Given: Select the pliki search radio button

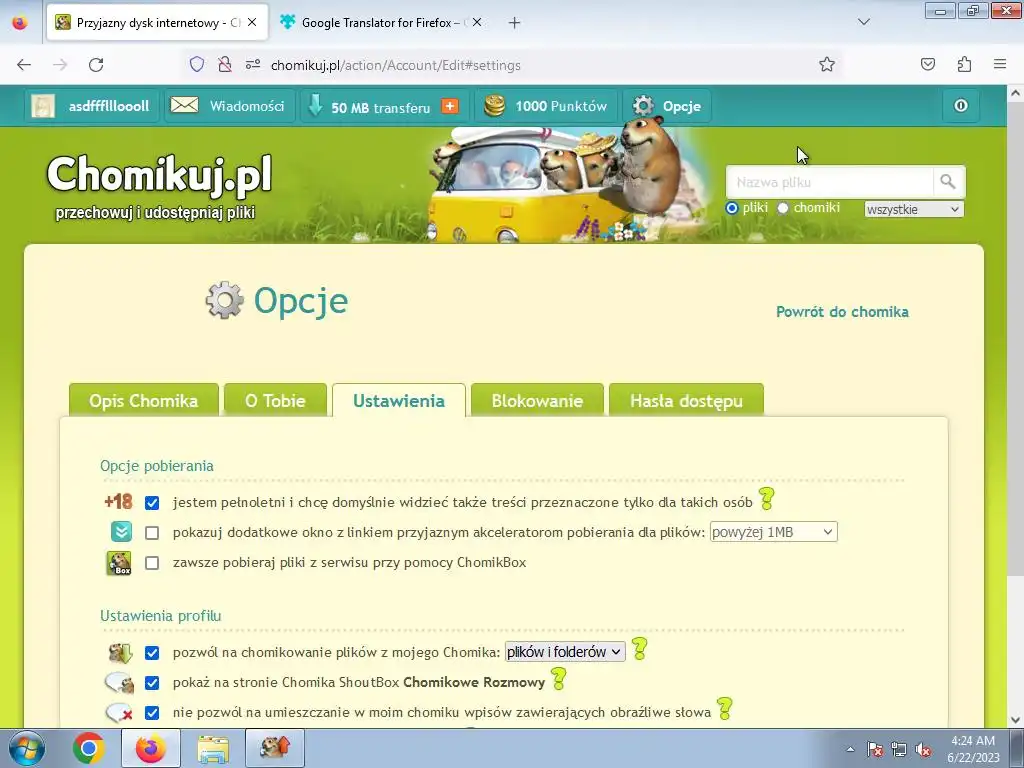Looking at the screenshot, I should (732, 208).
